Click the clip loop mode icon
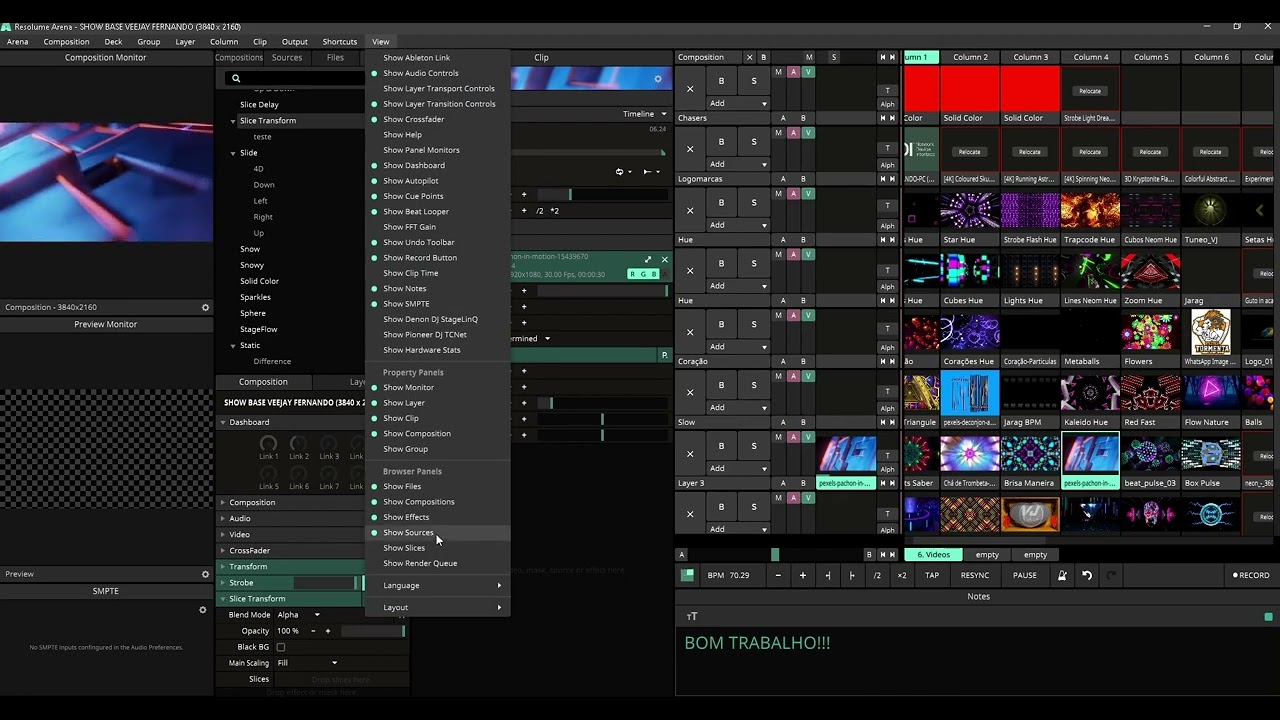The height and width of the screenshot is (720, 1280). [619, 172]
